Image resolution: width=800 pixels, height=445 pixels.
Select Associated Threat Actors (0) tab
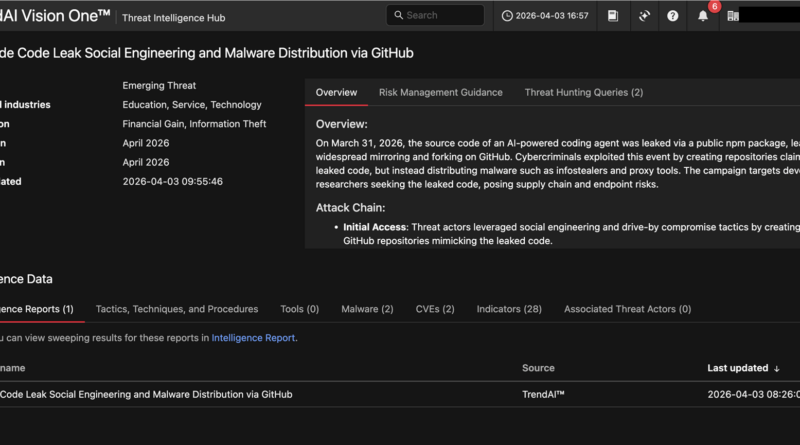click(627, 309)
